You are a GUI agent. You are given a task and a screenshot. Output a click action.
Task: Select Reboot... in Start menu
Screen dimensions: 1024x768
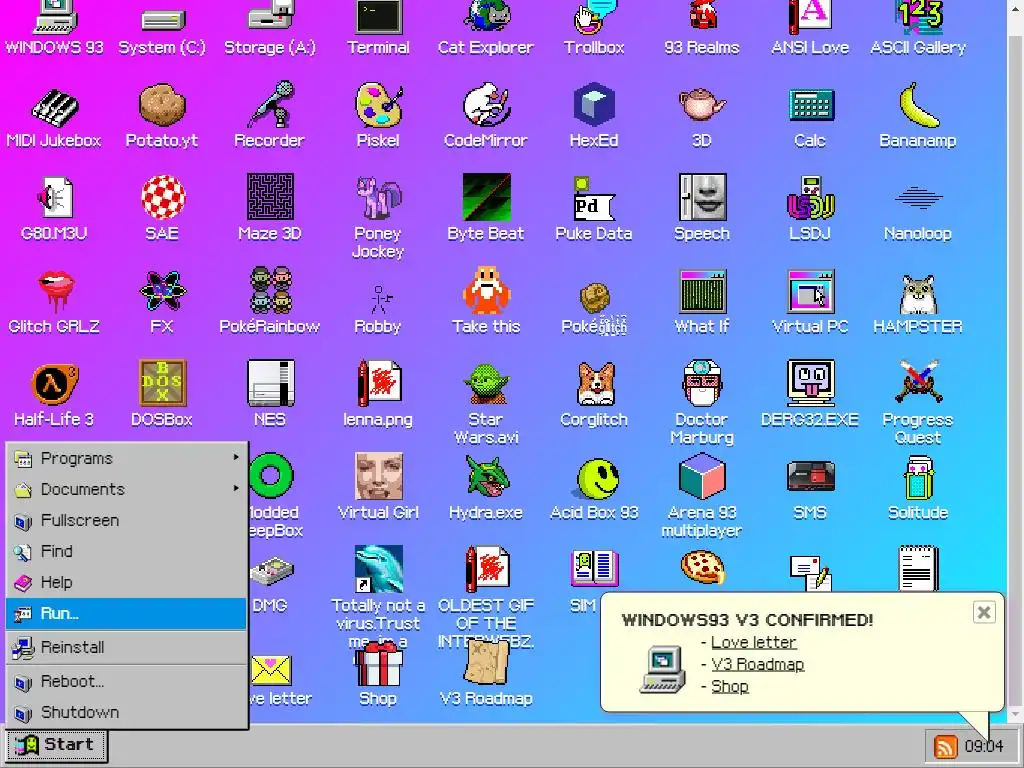[x=127, y=681]
